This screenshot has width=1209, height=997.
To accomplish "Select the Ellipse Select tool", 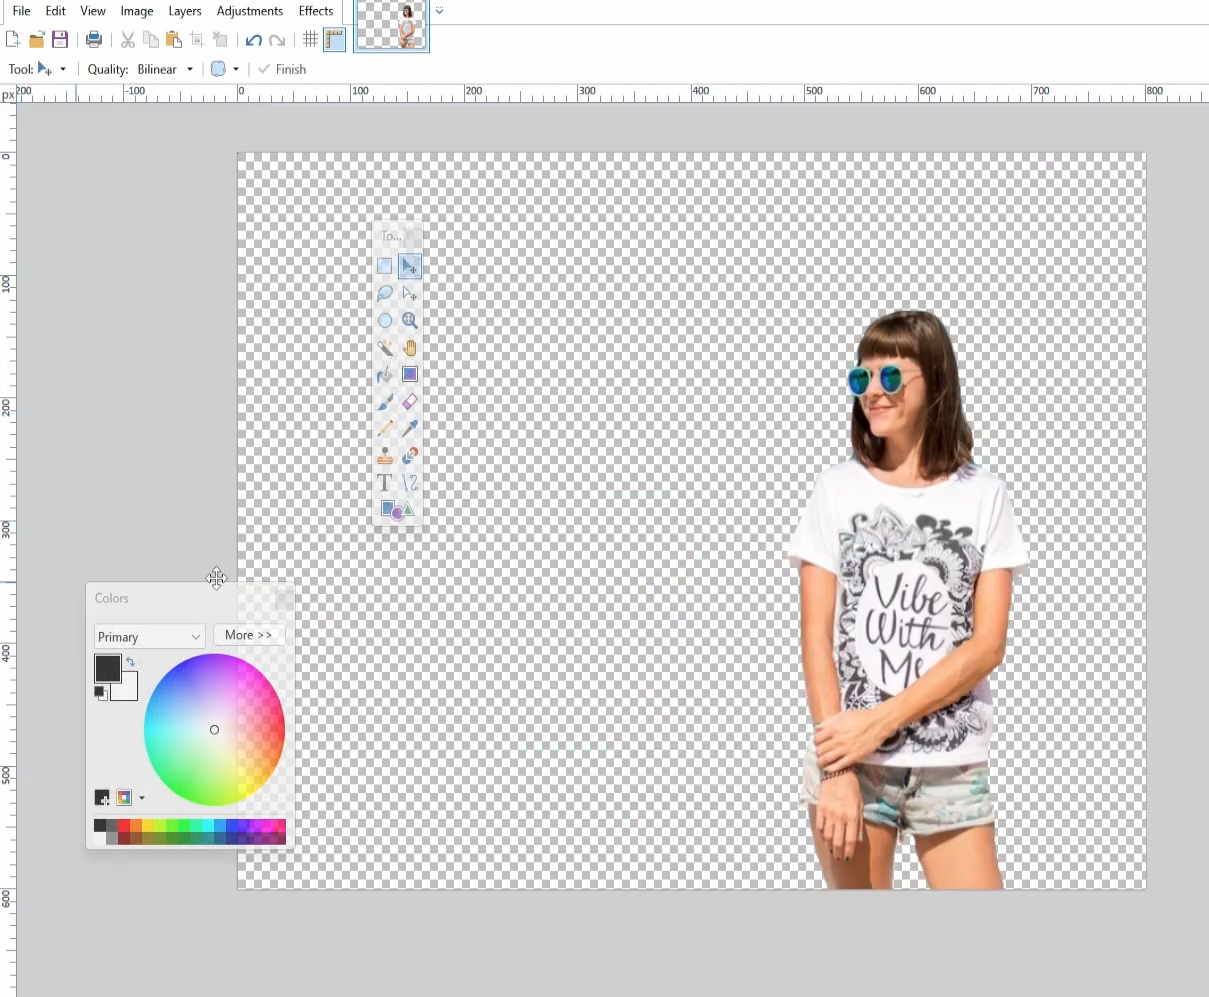I will [384, 320].
